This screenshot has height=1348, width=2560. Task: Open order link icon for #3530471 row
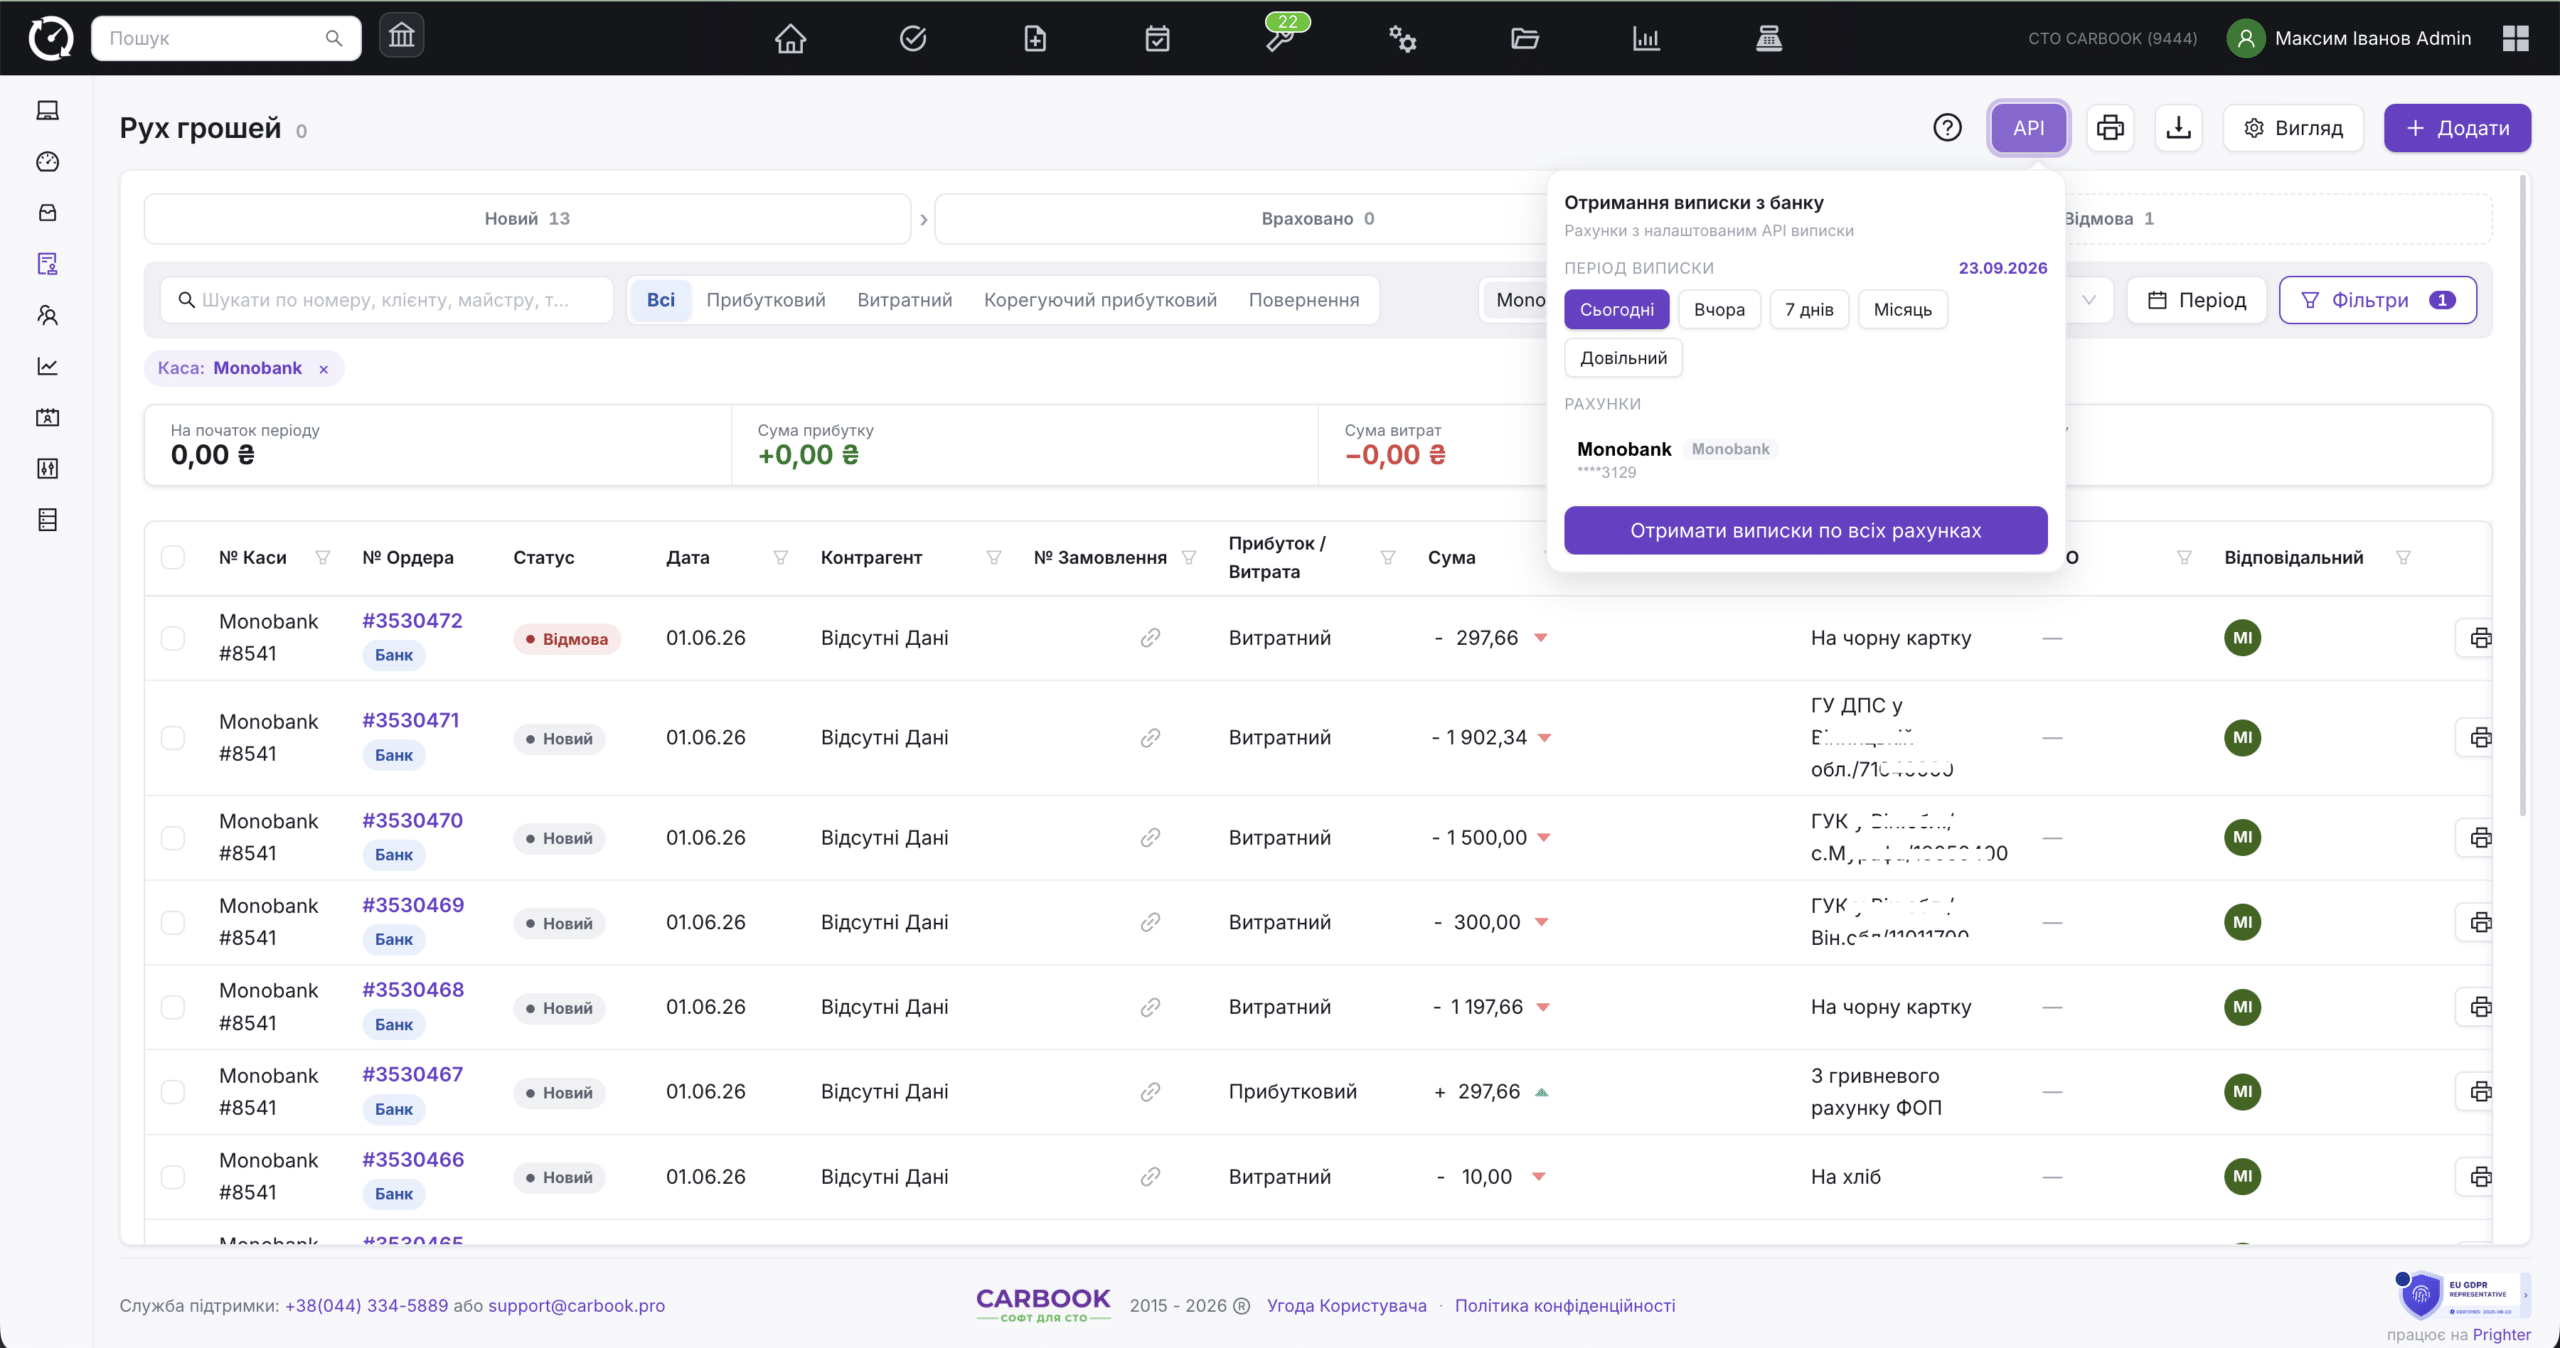(x=1150, y=738)
